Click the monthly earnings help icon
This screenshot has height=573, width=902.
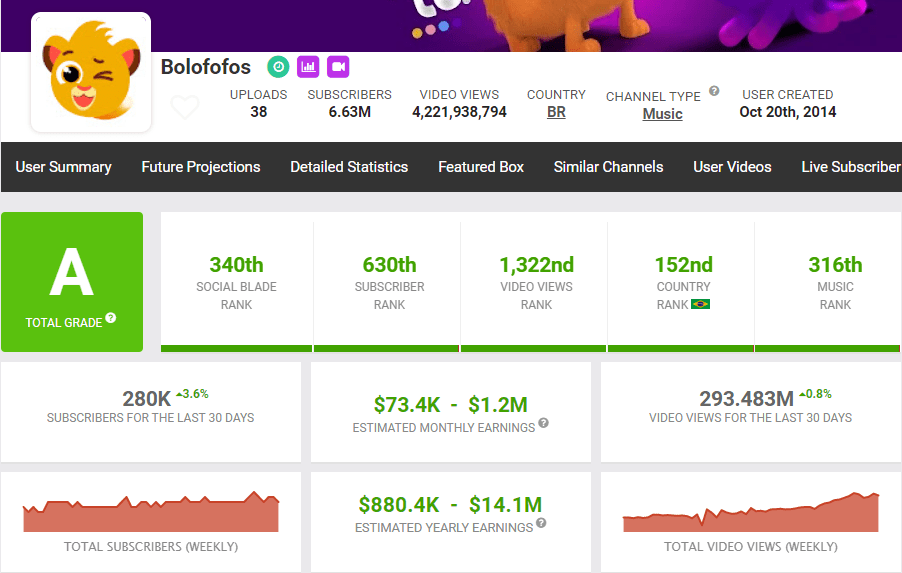(x=543, y=423)
